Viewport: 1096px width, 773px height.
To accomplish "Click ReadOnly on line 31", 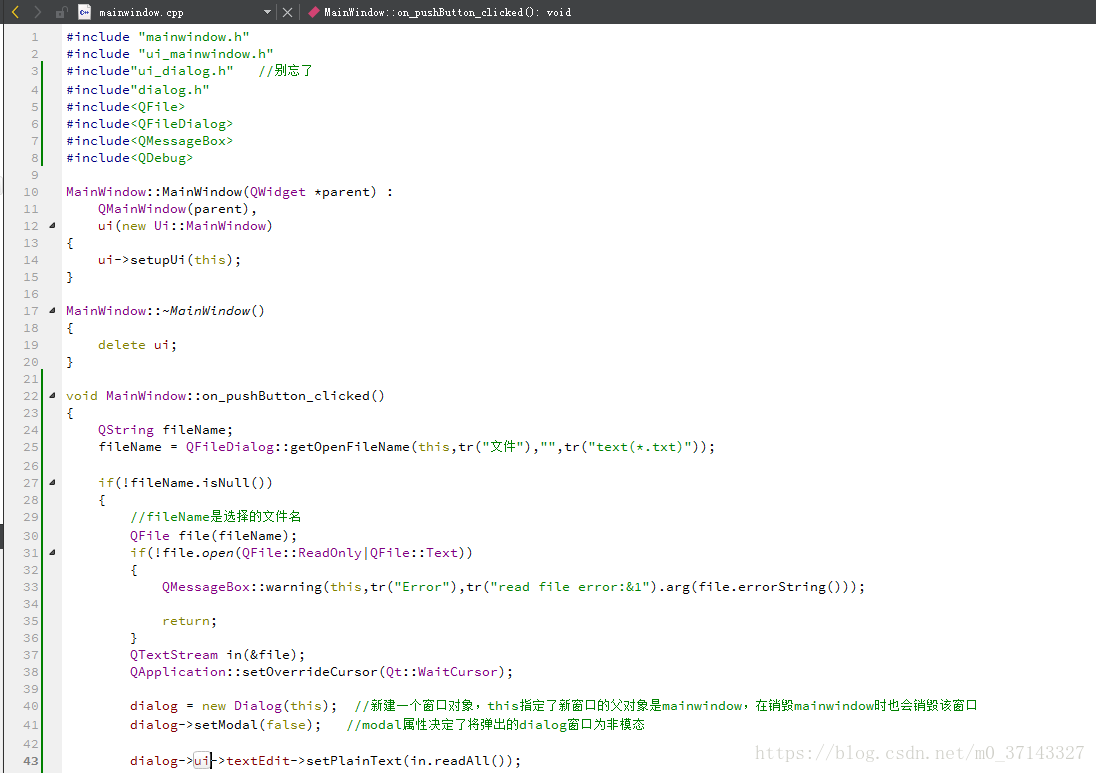I will coord(329,552).
